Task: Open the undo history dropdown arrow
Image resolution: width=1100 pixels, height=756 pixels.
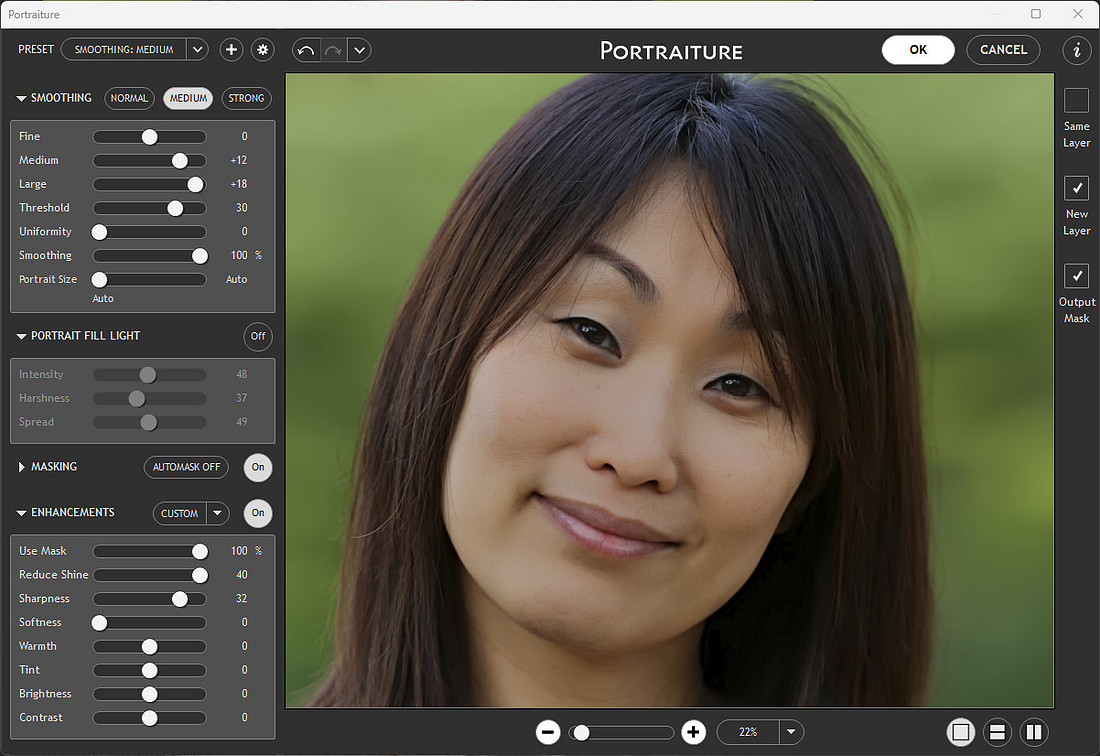Action: coord(359,50)
